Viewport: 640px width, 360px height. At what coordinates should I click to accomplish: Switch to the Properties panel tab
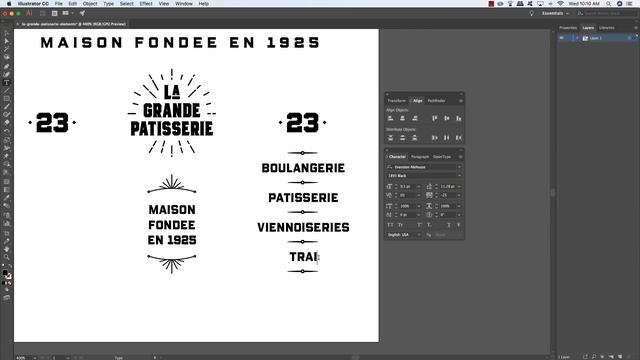coord(568,28)
